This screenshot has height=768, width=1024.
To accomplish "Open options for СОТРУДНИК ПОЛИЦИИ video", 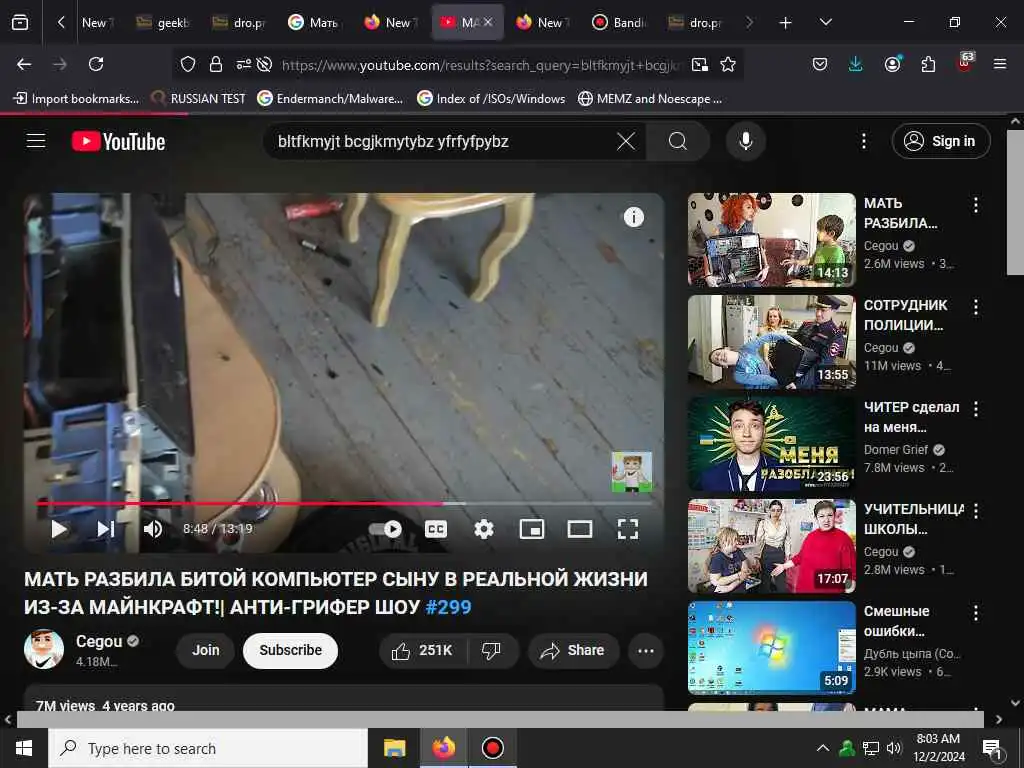I will click(x=976, y=307).
